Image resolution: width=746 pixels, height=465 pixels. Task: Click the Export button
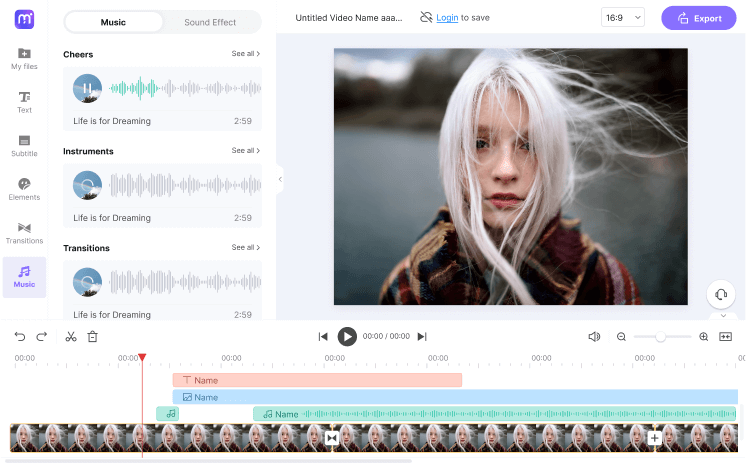click(698, 18)
